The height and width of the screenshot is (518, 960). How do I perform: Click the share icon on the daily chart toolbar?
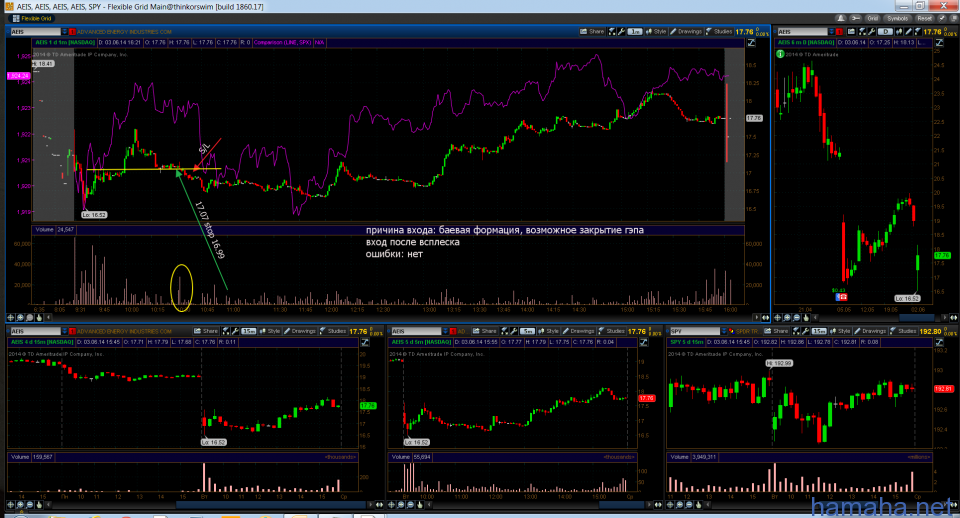tap(852, 31)
